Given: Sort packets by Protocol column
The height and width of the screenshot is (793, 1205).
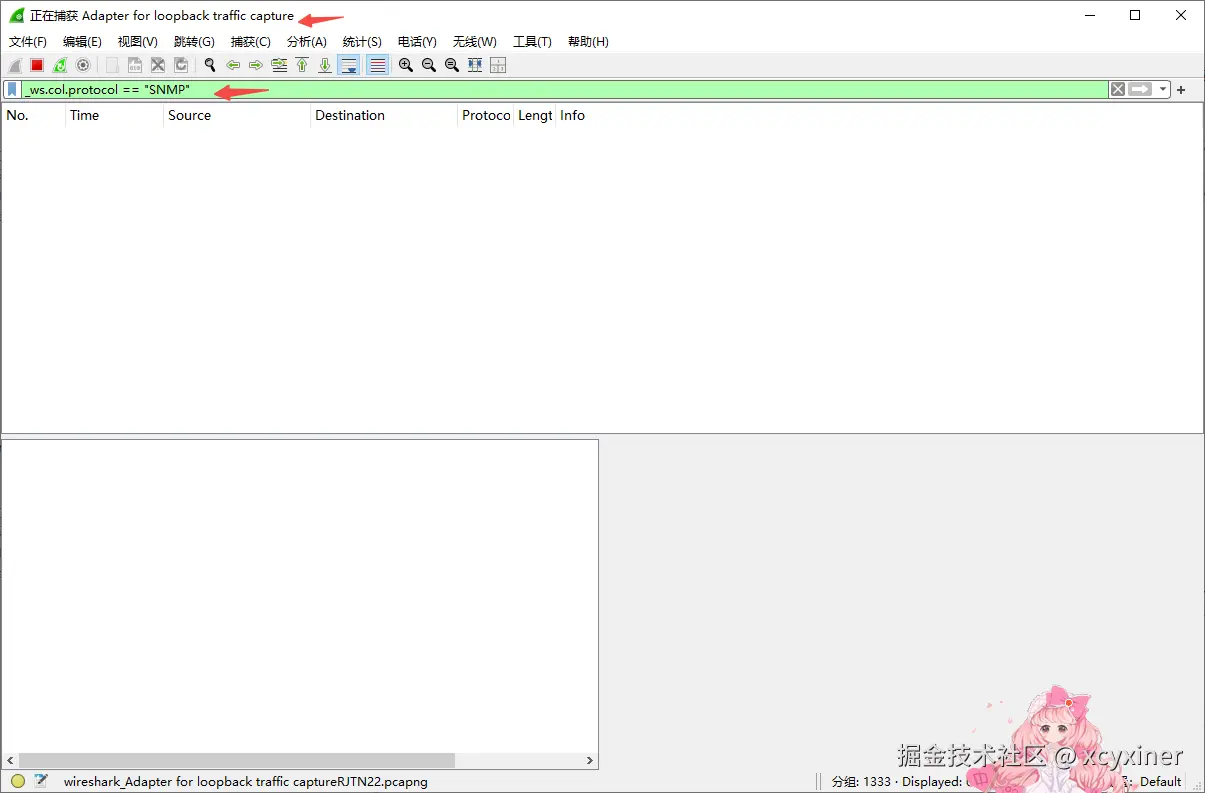Looking at the screenshot, I should pyautogui.click(x=486, y=115).
